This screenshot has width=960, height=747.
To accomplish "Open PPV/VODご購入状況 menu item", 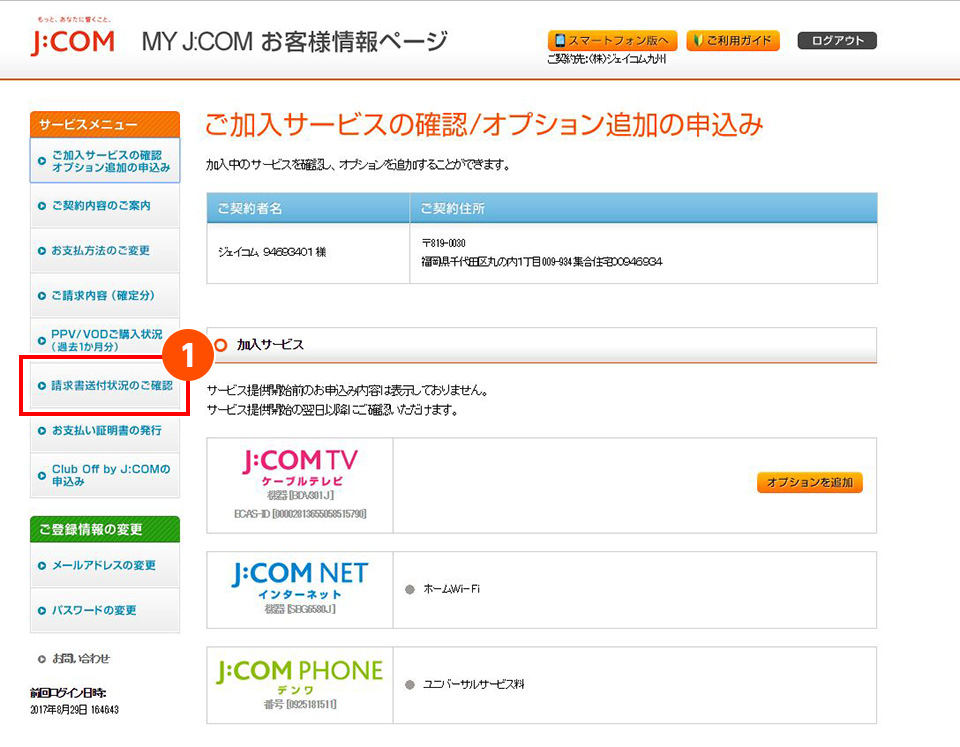I will coord(105,340).
